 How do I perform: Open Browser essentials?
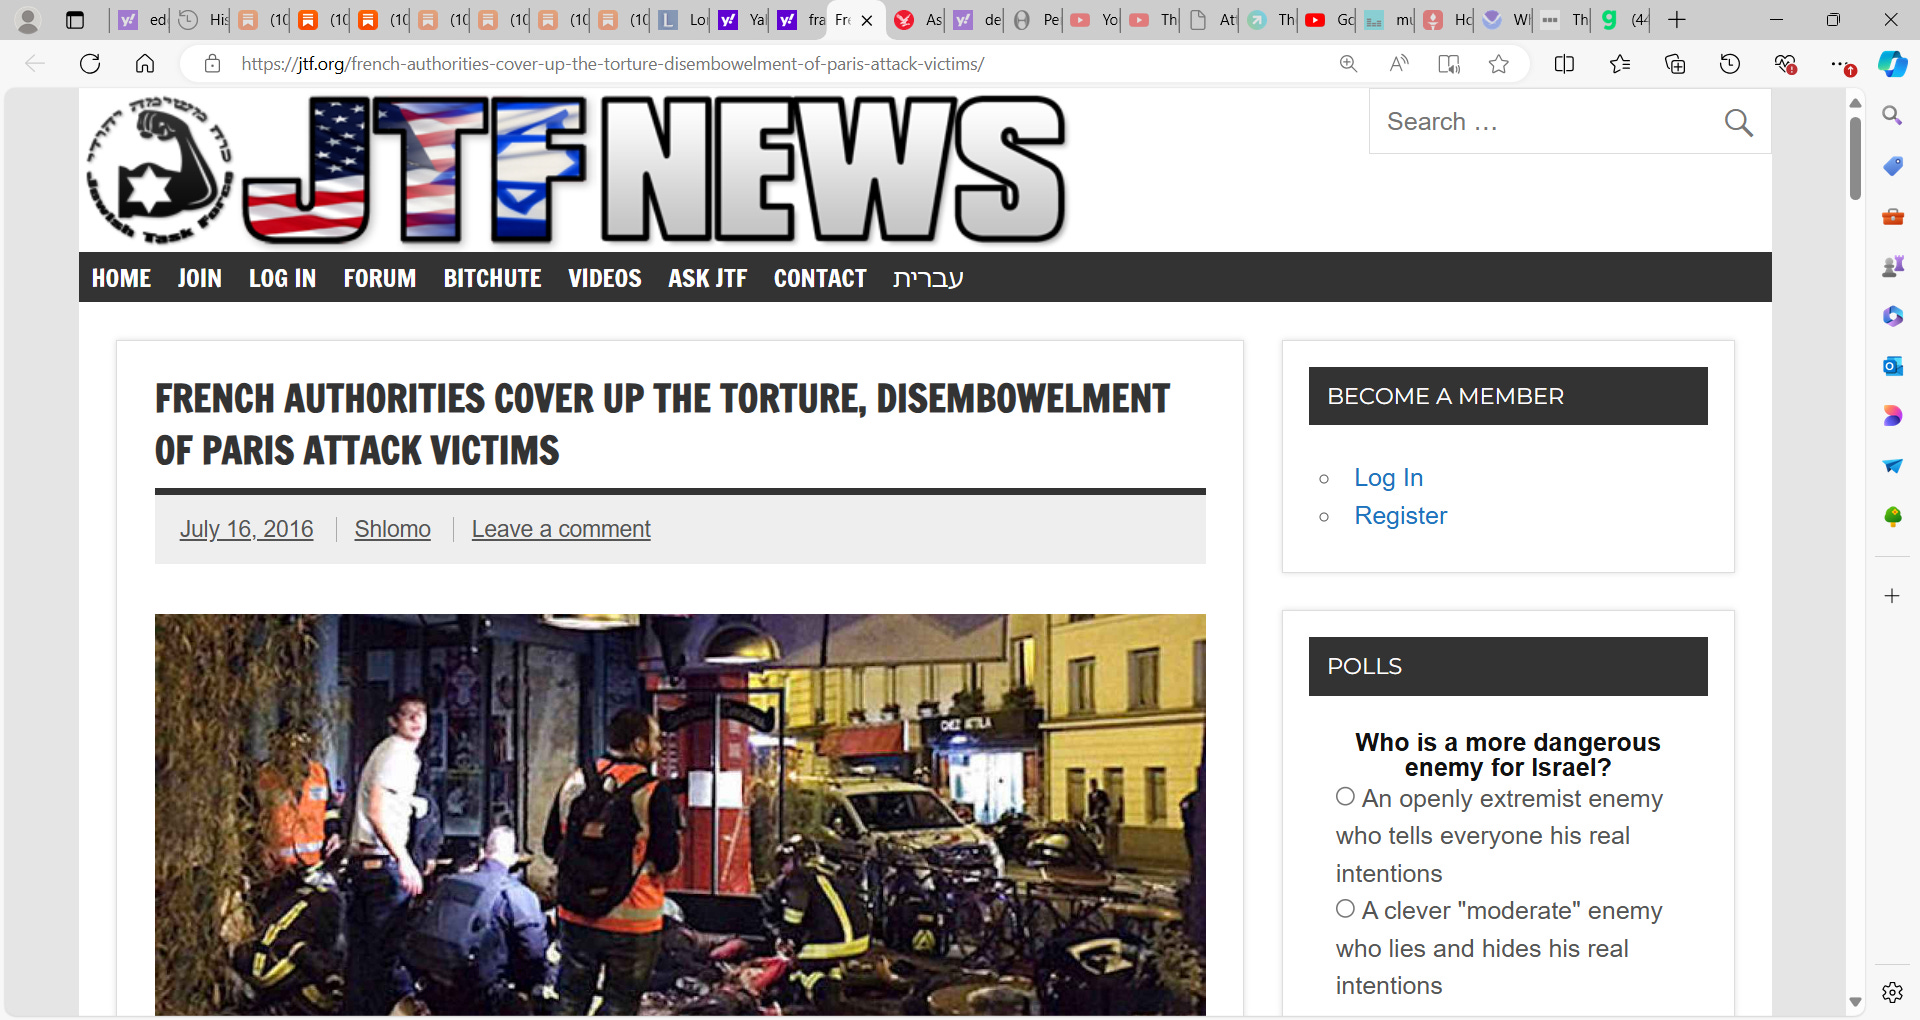[x=1785, y=64]
